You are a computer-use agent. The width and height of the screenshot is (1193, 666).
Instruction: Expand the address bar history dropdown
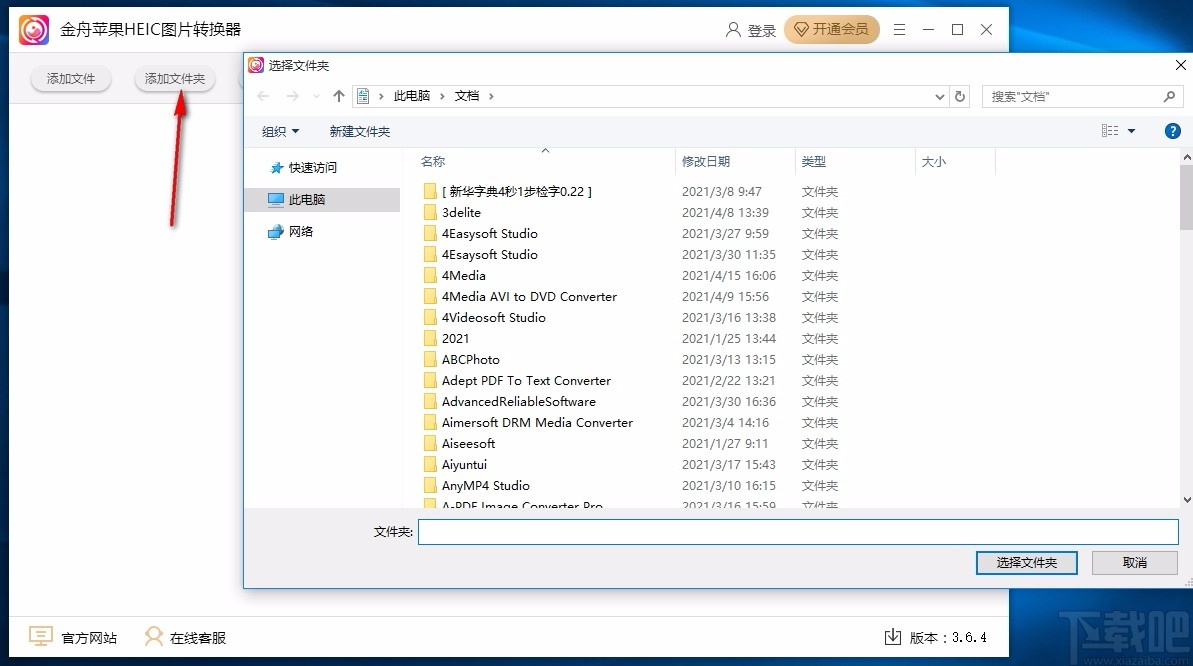tap(938, 96)
